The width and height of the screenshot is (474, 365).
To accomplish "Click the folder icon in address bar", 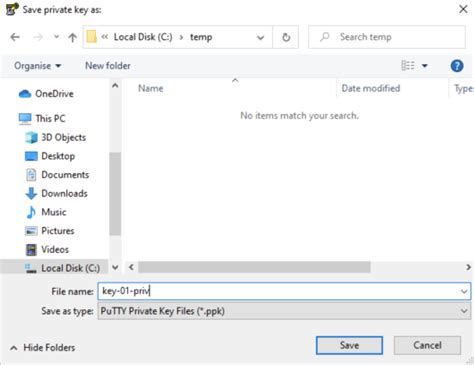I will 91,37.
